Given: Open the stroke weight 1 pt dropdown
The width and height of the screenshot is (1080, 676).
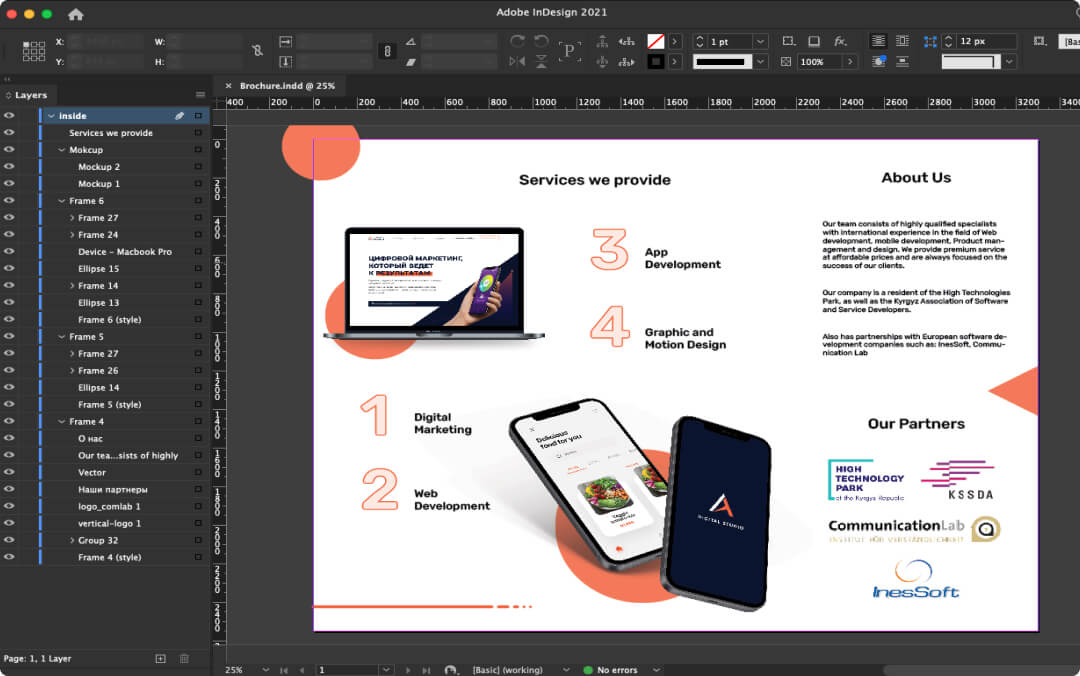Looking at the screenshot, I should [x=760, y=42].
